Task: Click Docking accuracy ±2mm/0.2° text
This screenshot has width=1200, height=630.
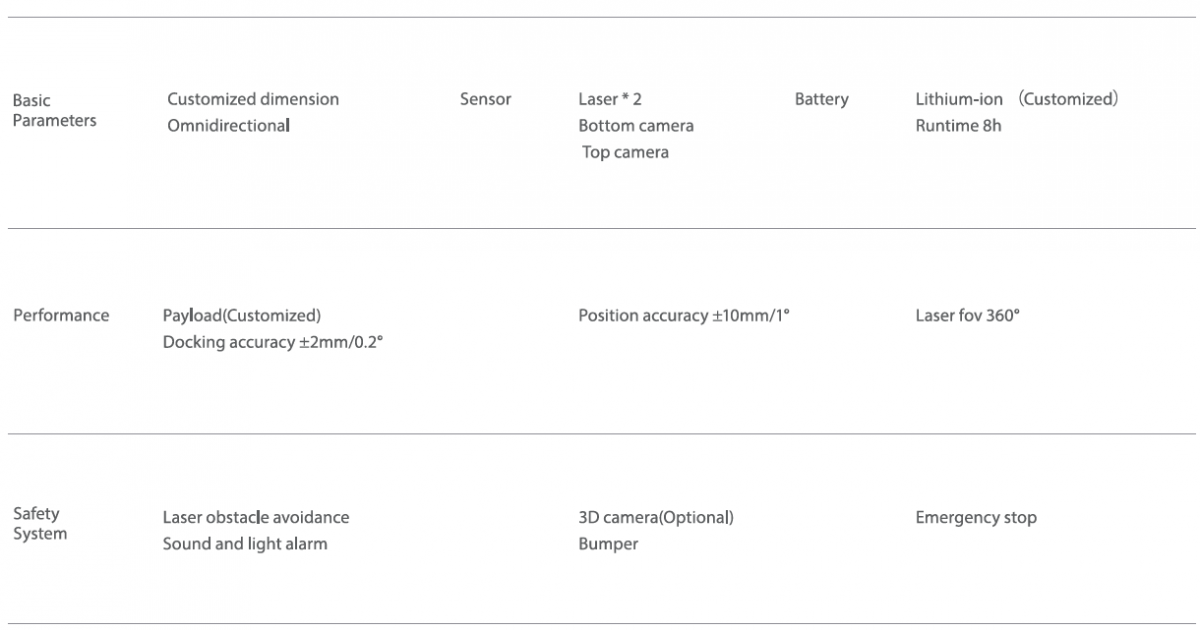Action: (273, 342)
